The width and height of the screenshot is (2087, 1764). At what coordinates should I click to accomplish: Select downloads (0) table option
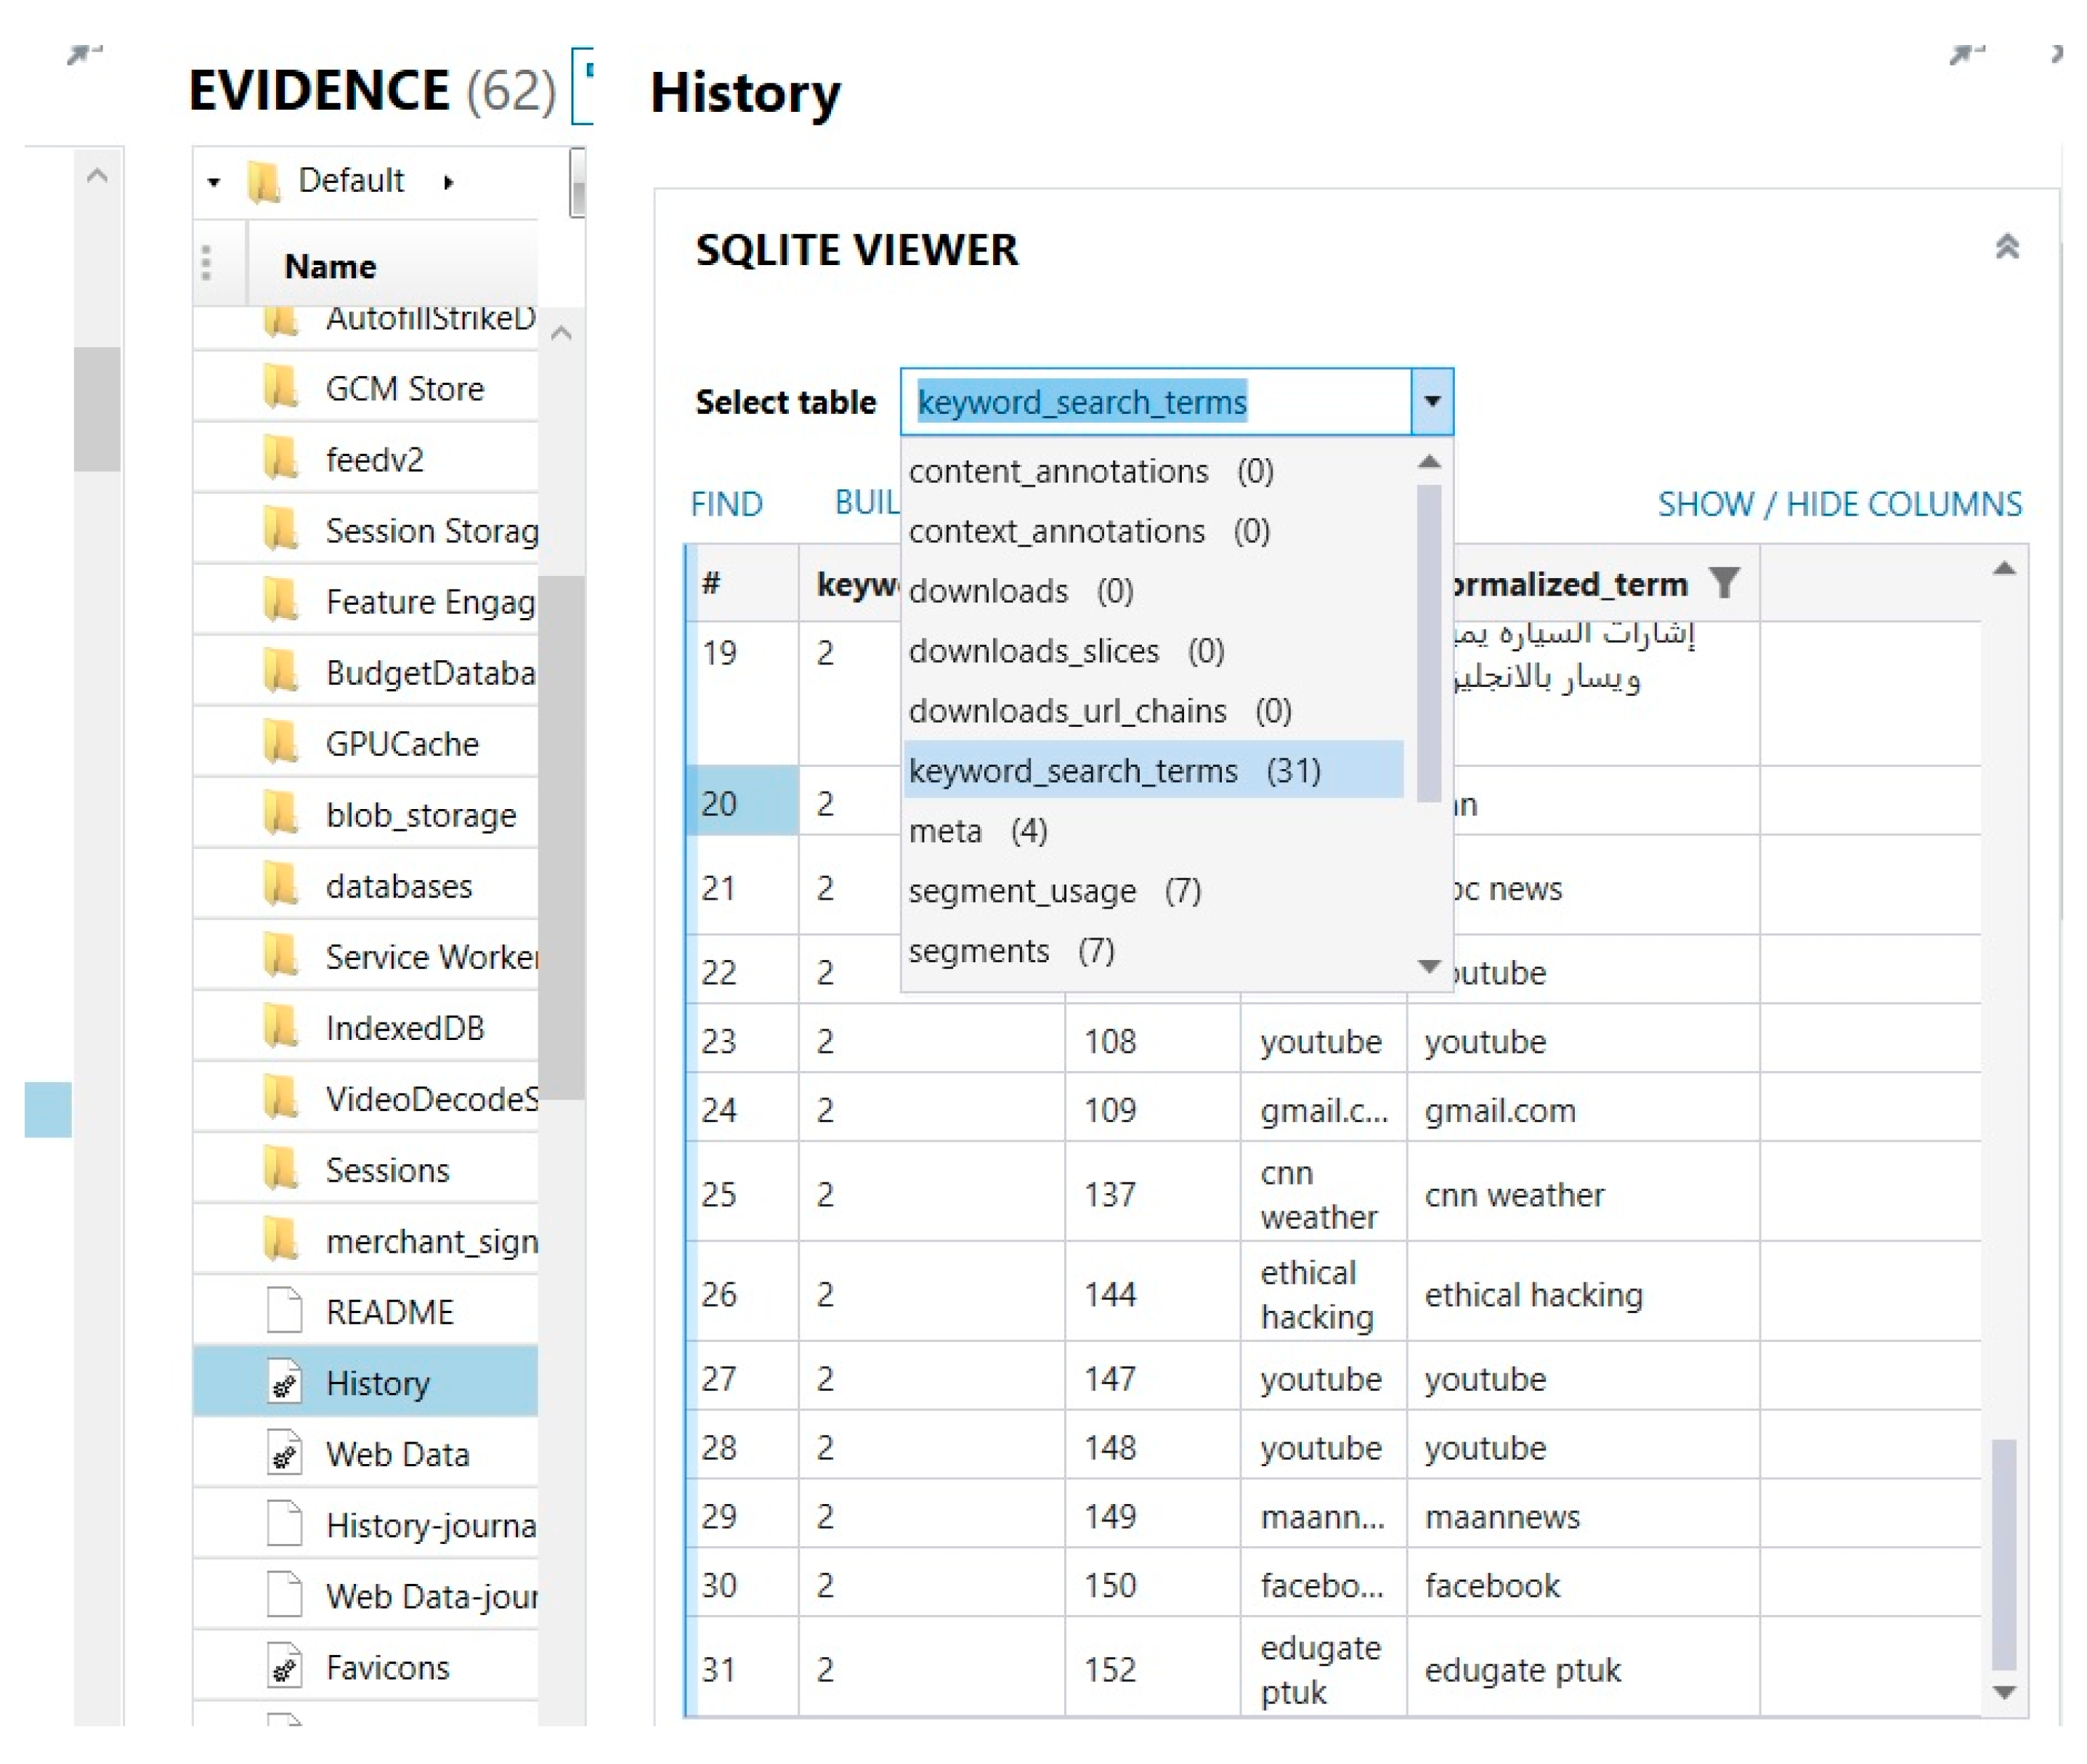pyautogui.click(x=1020, y=590)
